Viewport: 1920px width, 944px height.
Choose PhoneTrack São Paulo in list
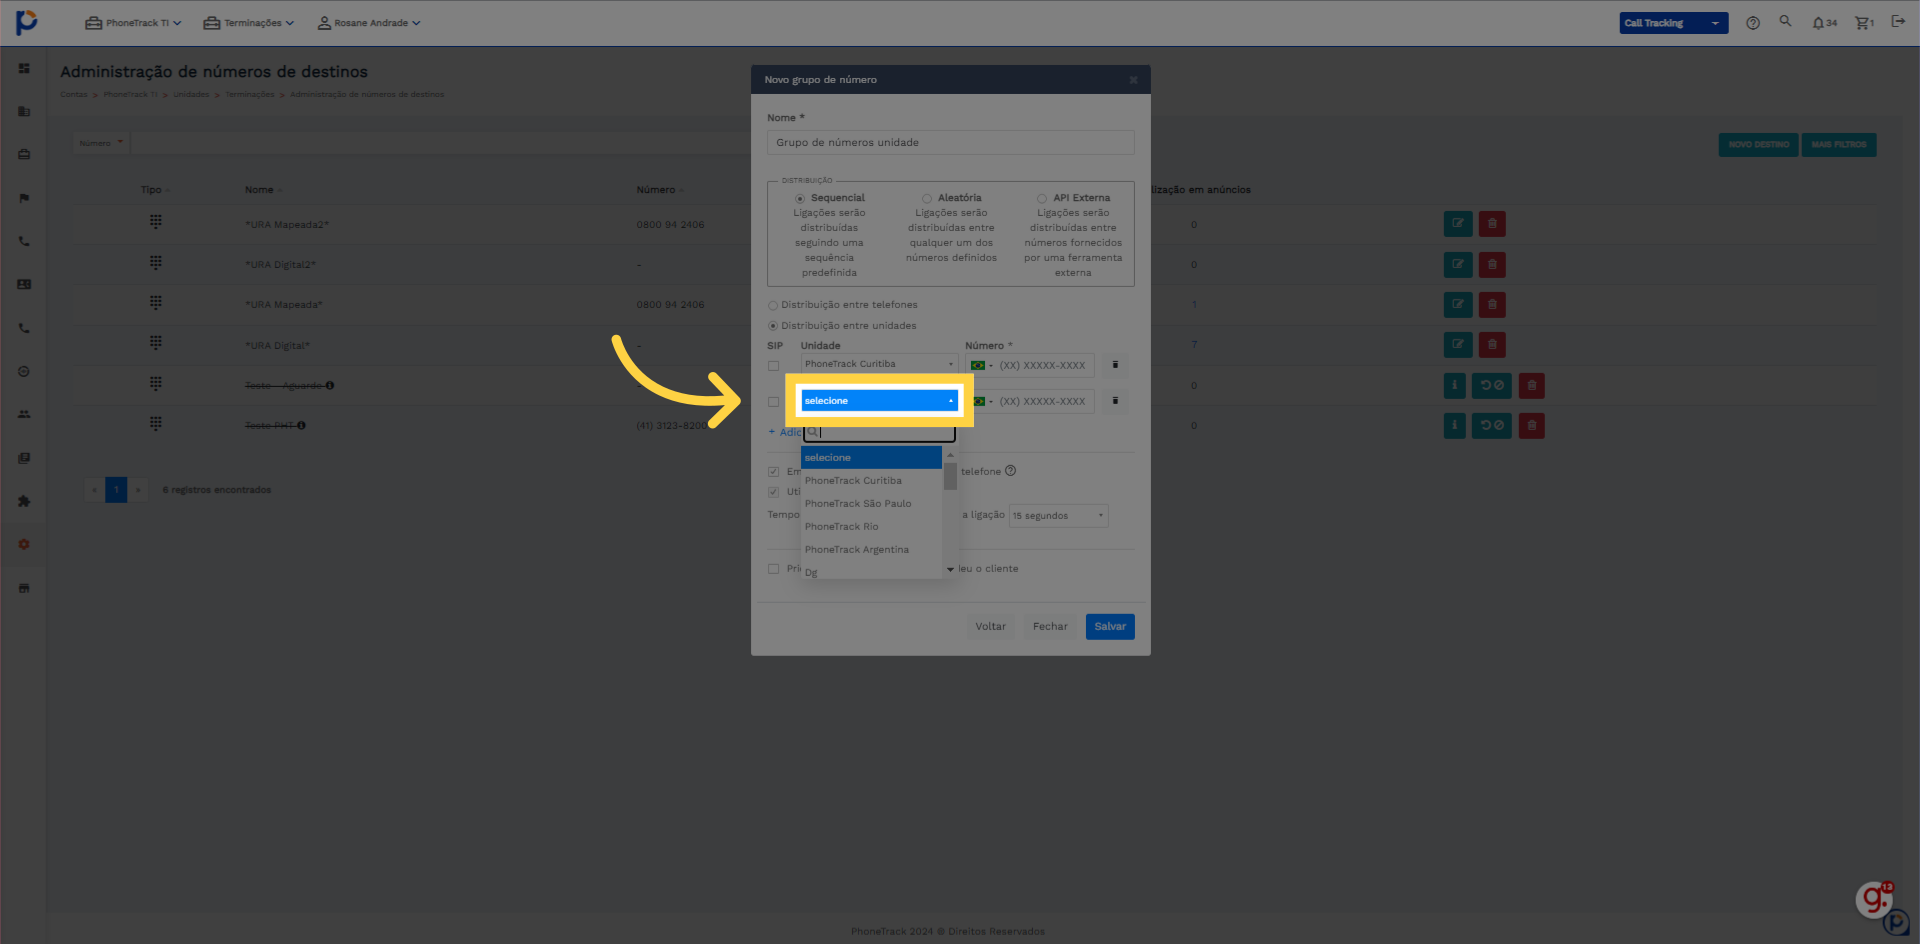click(x=871, y=504)
